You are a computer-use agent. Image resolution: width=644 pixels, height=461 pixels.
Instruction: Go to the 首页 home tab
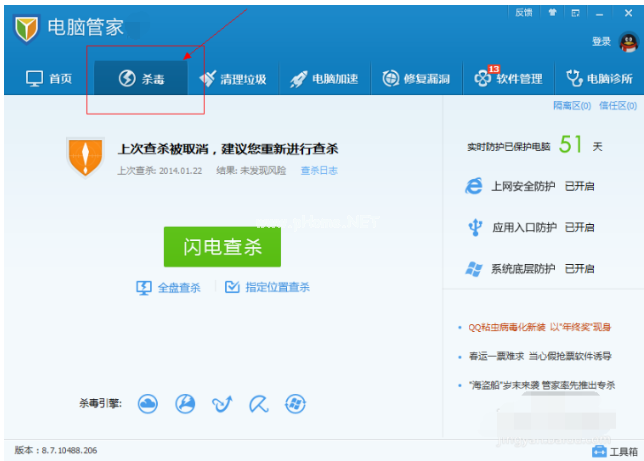coord(49,78)
